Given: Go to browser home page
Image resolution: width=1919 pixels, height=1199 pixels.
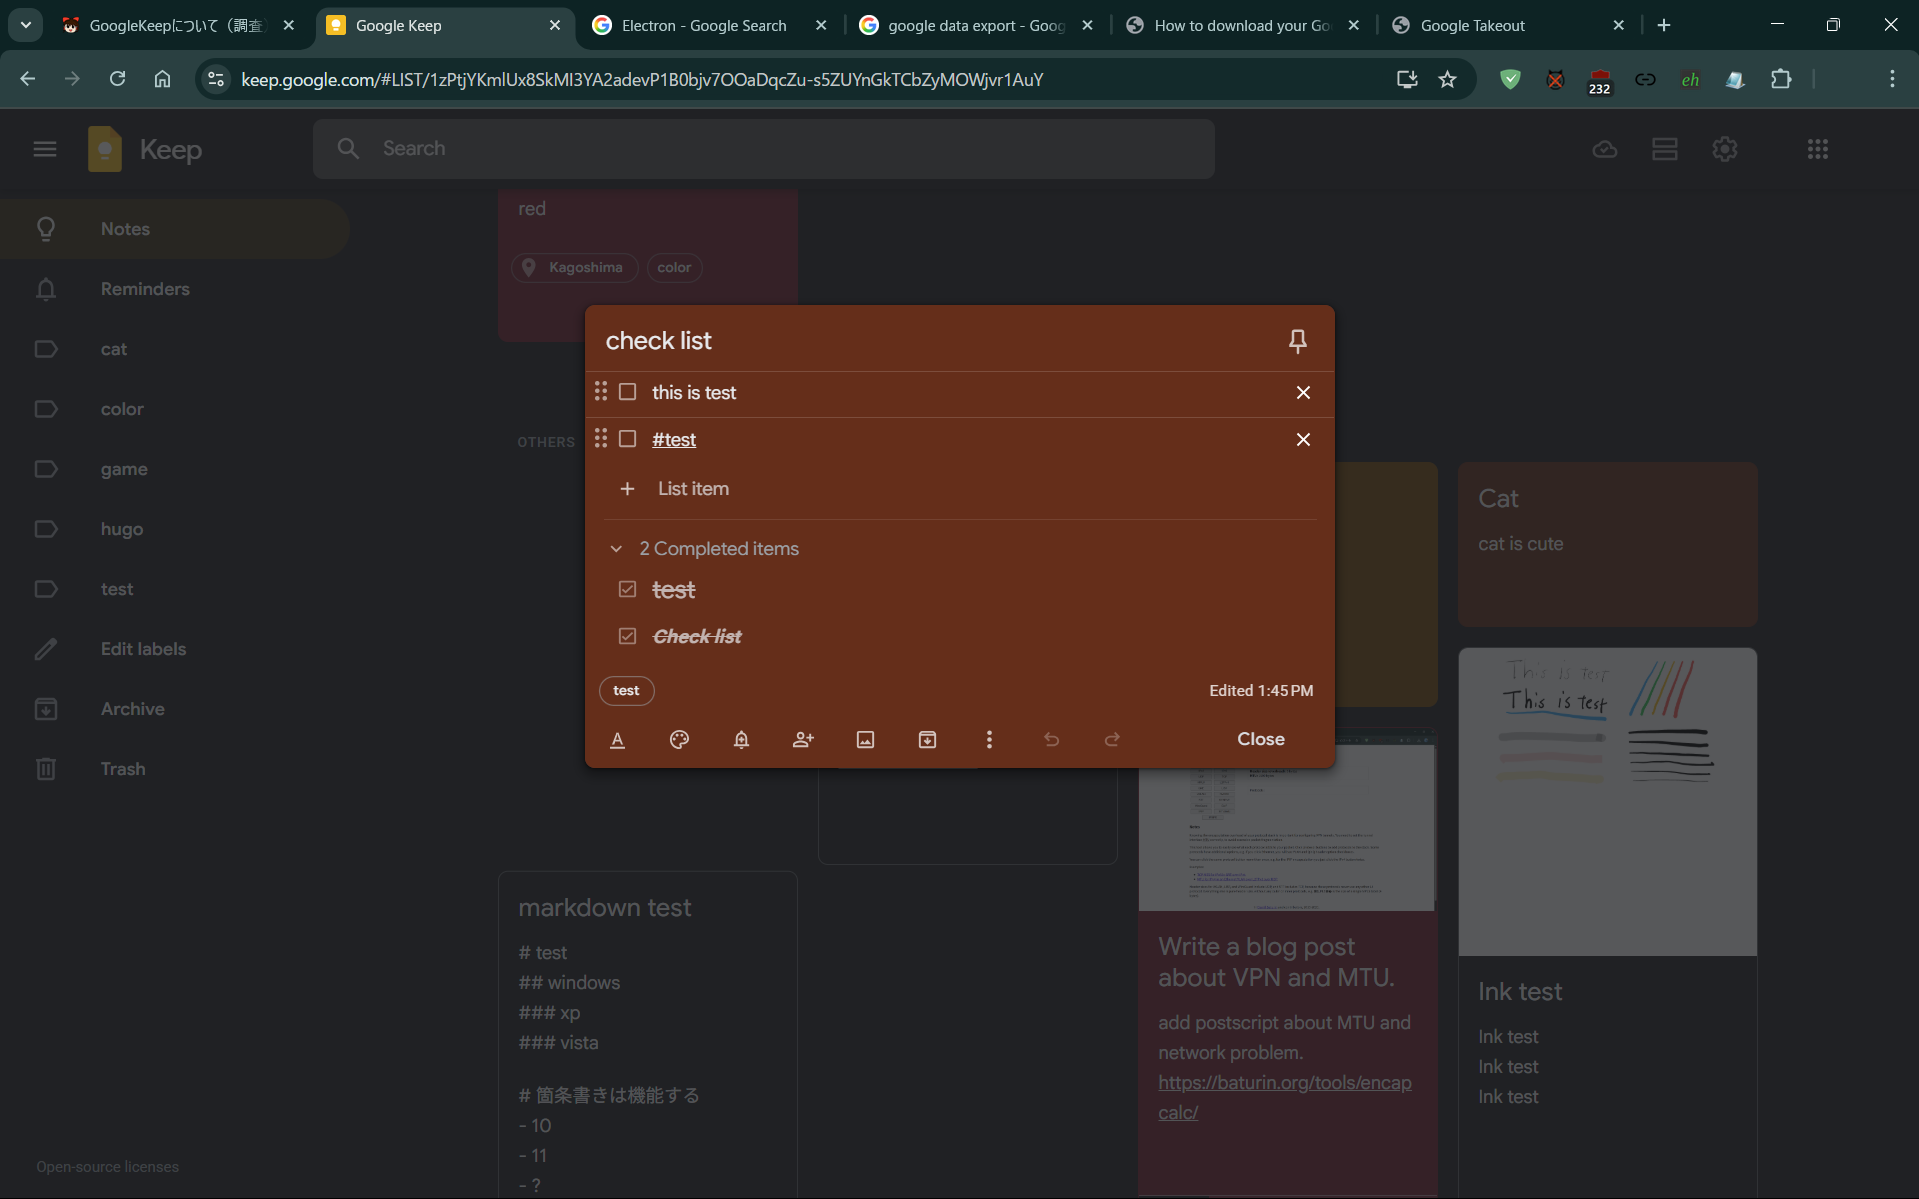Looking at the screenshot, I should [x=162, y=79].
